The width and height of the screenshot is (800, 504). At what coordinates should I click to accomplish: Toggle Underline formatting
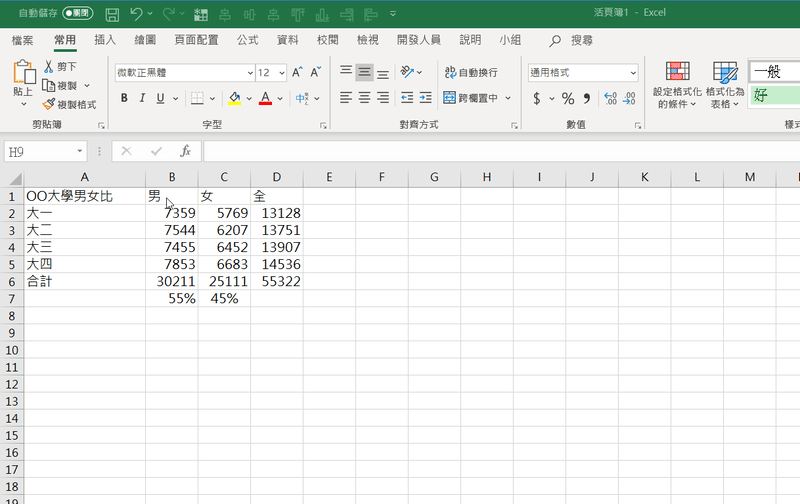[160, 98]
